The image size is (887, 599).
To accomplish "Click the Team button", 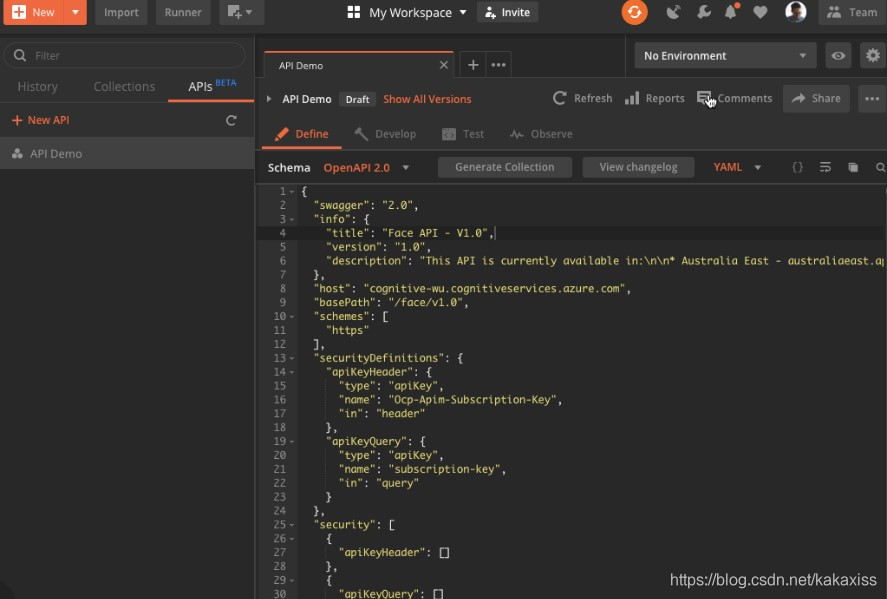I will (x=852, y=12).
